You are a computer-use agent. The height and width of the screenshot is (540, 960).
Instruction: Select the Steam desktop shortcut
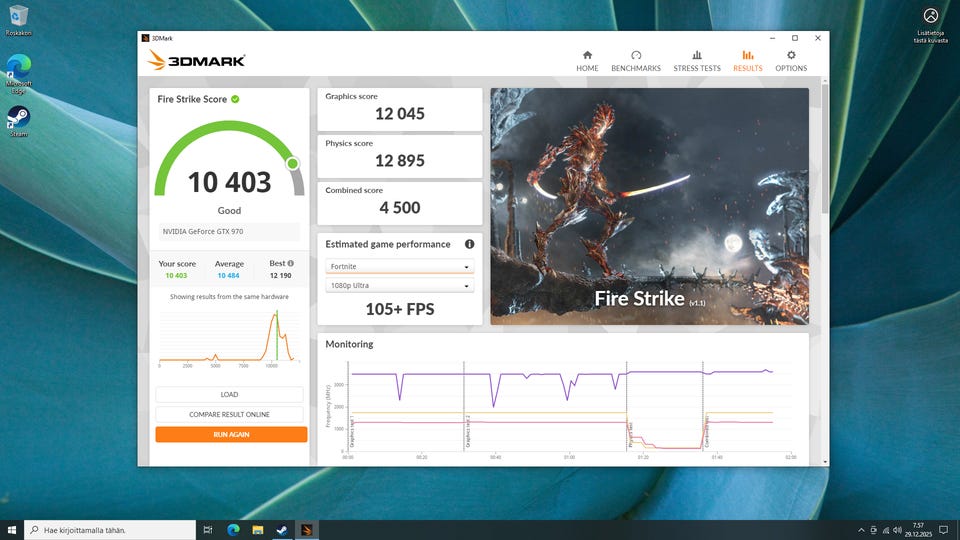coord(18,121)
